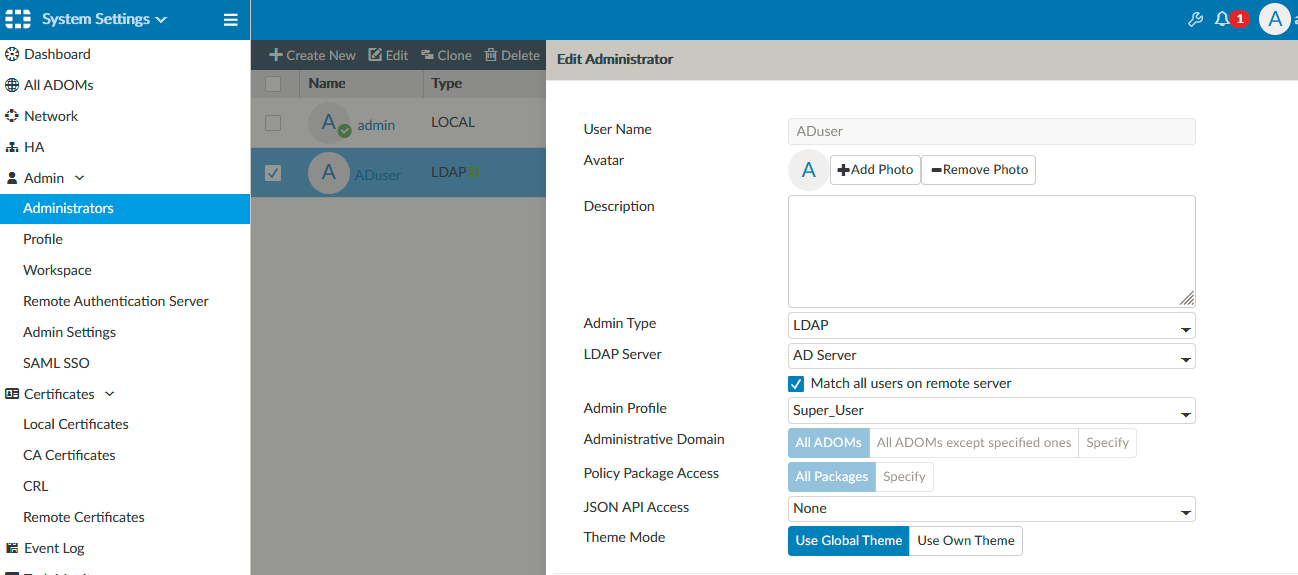Screen dimensions: 1298x575
Task: Open the Dashboard sidebar item
Action: tap(57, 54)
